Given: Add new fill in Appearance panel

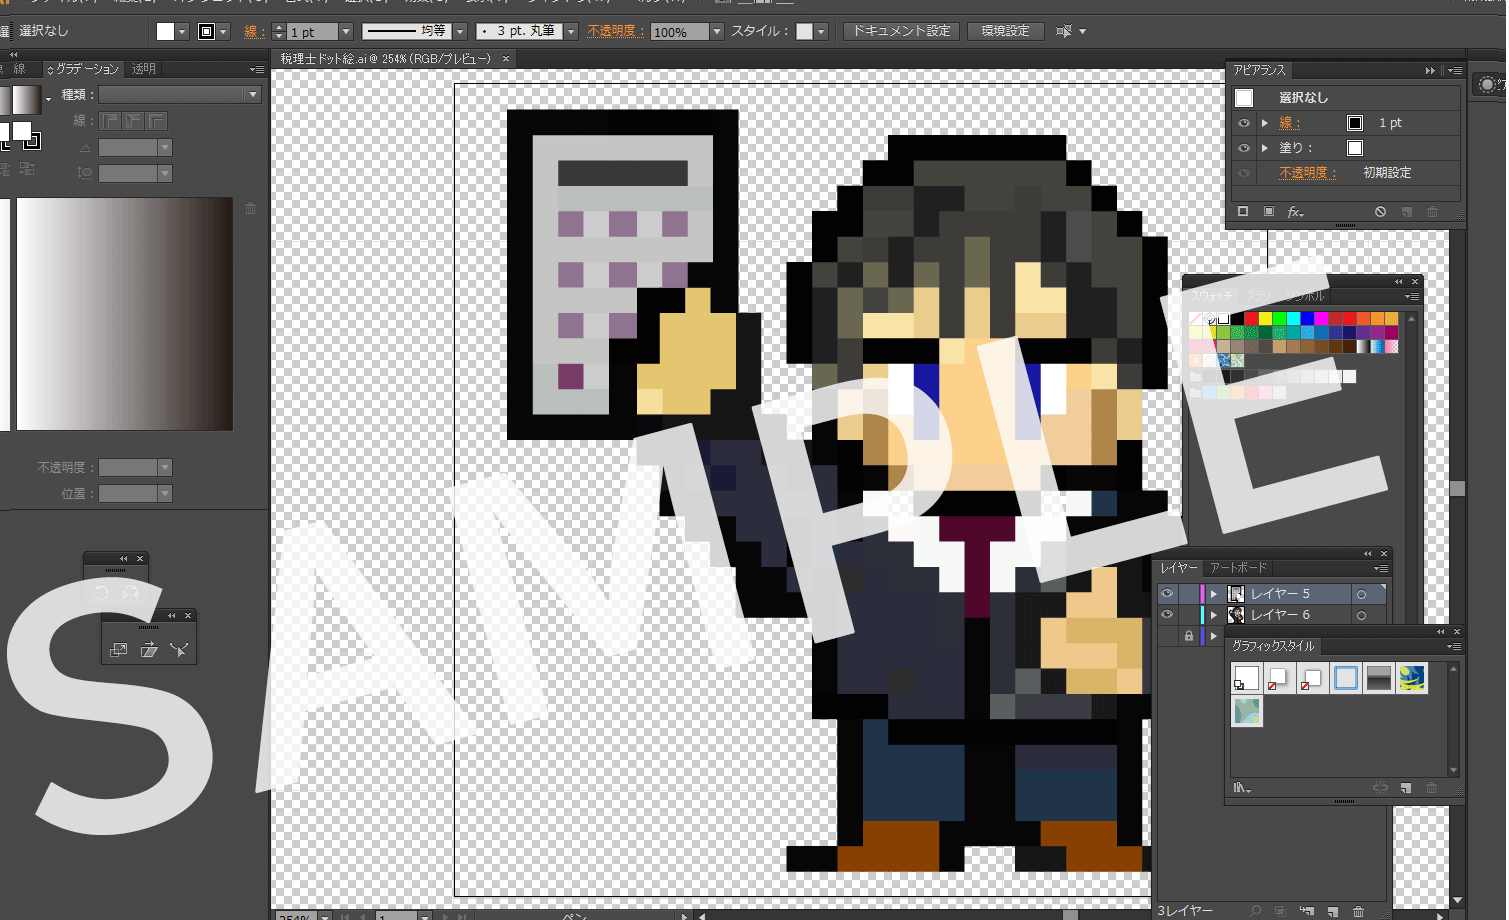Looking at the screenshot, I should pos(1269,212).
